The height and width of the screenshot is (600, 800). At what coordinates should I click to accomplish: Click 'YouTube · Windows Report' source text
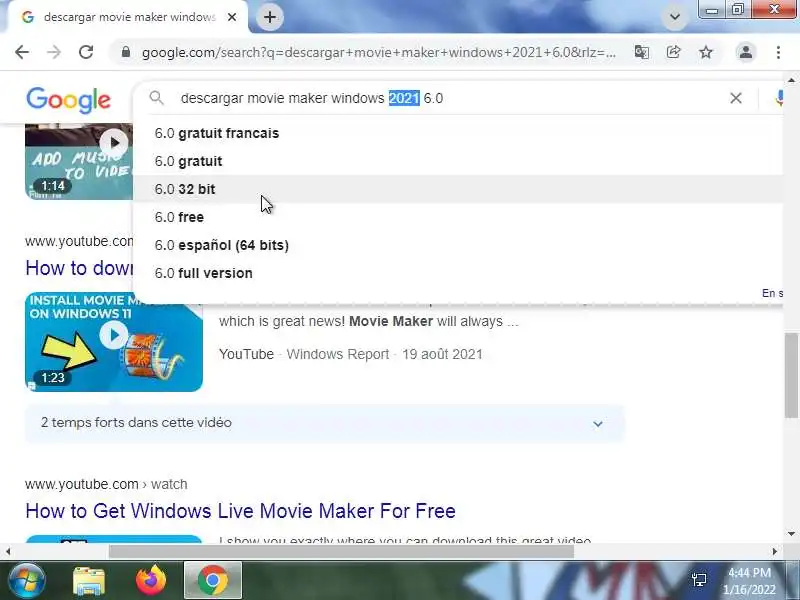pos(304,354)
